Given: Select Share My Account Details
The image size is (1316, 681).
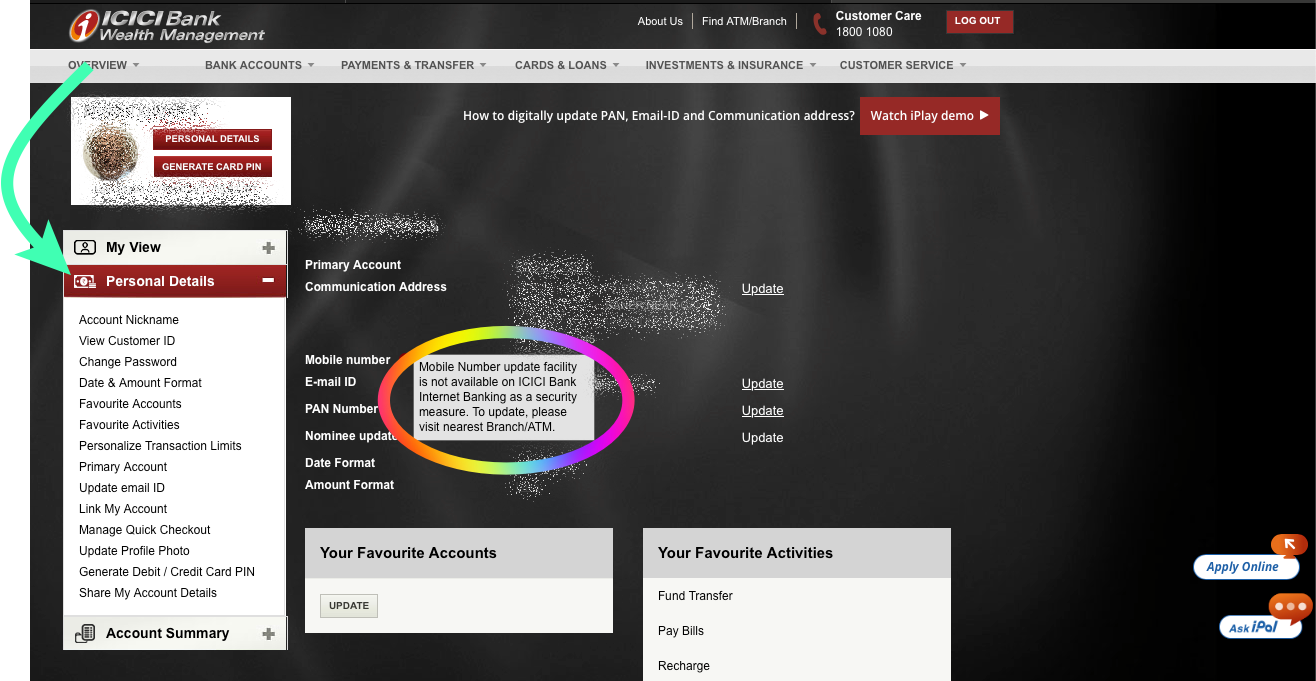Looking at the screenshot, I should 148,593.
